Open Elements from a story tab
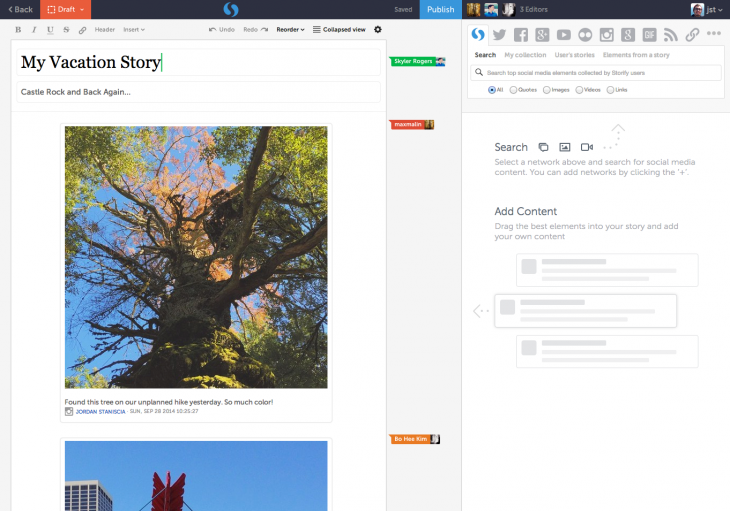The image size is (730, 511). pos(636,55)
